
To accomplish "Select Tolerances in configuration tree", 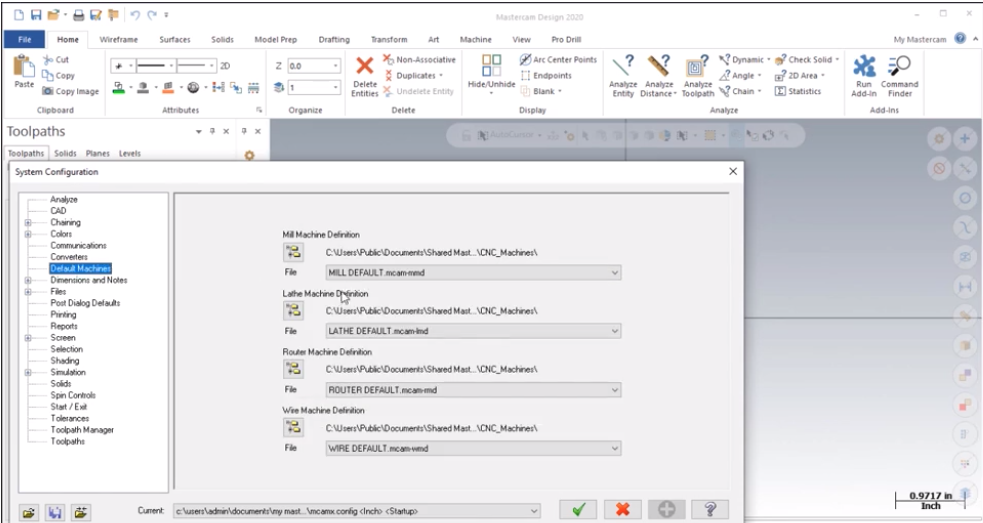I will point(70,418).
